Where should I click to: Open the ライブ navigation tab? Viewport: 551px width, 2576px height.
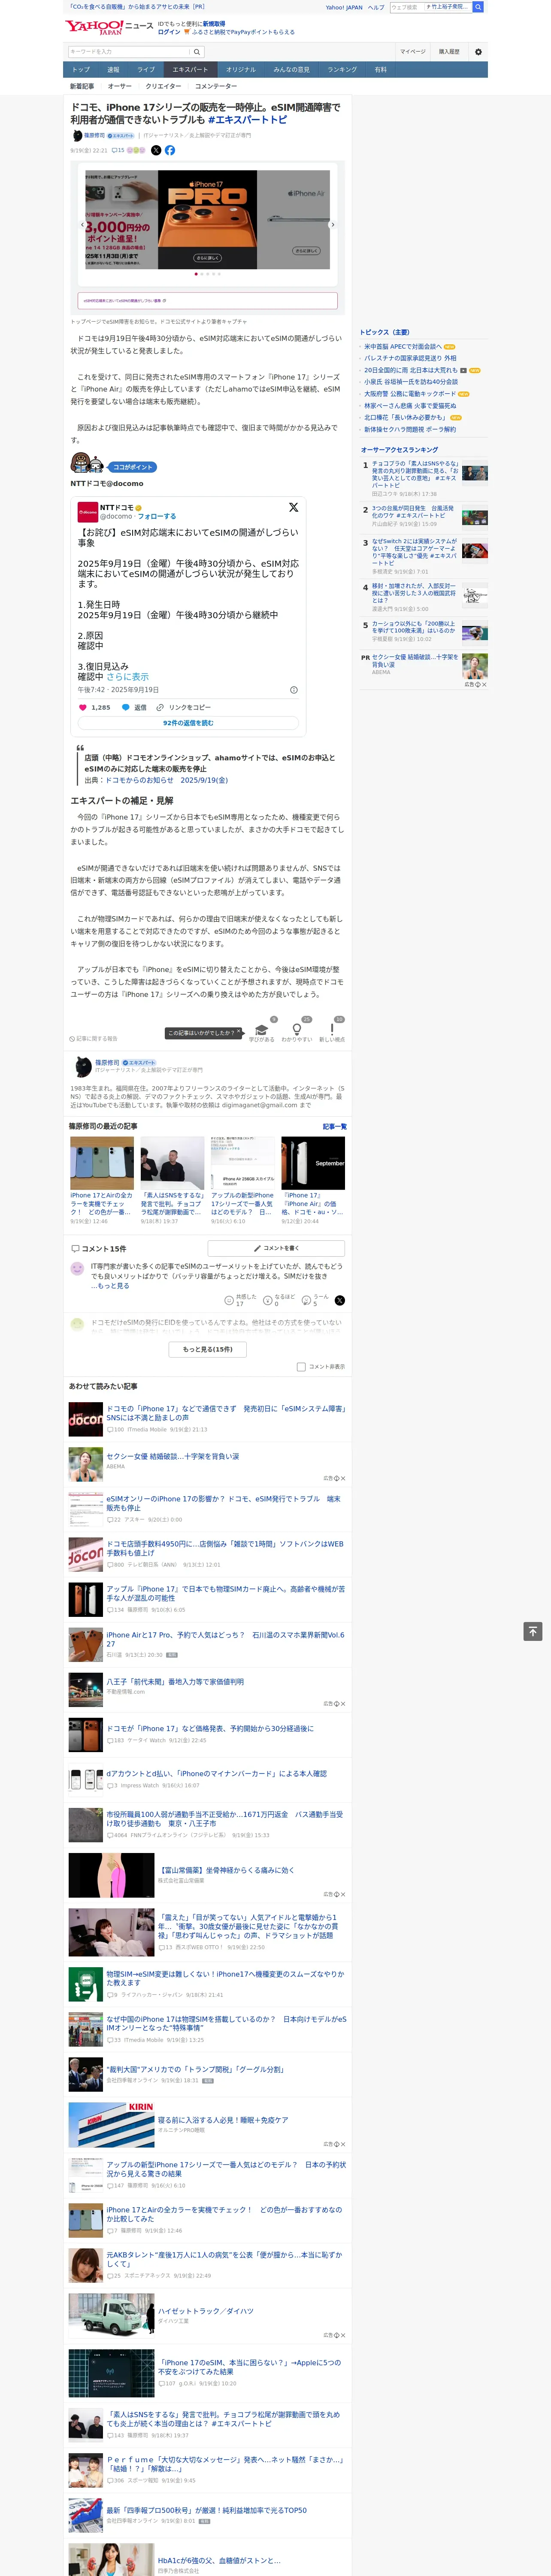pyautogui.click(x=146, y=70)
